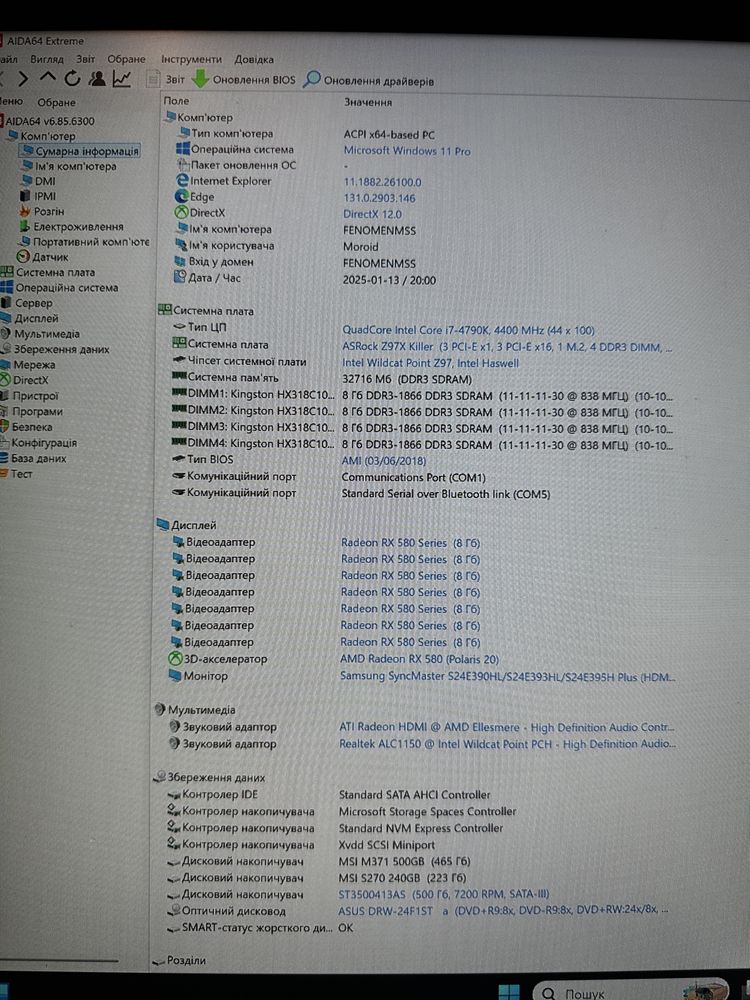Click the up-level arrow in toolbar
750x1000 pixels.
click(48, 78)
